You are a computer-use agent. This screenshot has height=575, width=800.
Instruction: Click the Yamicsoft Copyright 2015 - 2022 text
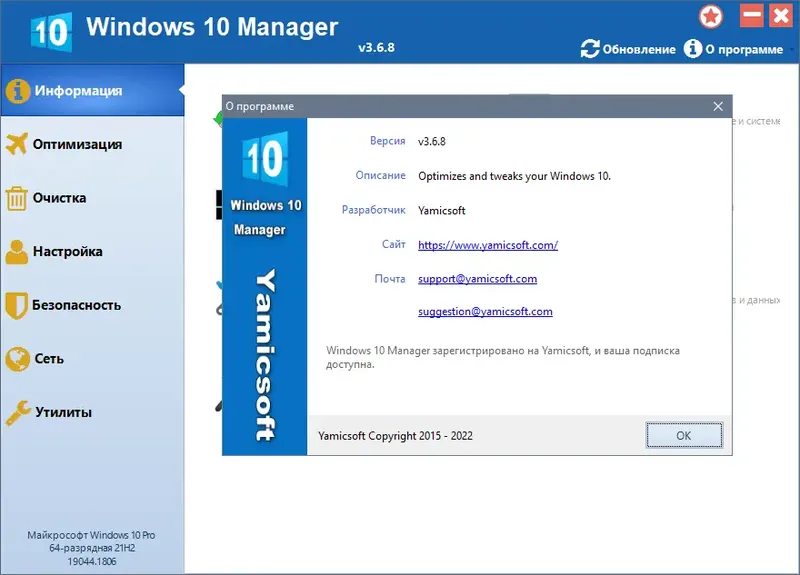point(395,436)
